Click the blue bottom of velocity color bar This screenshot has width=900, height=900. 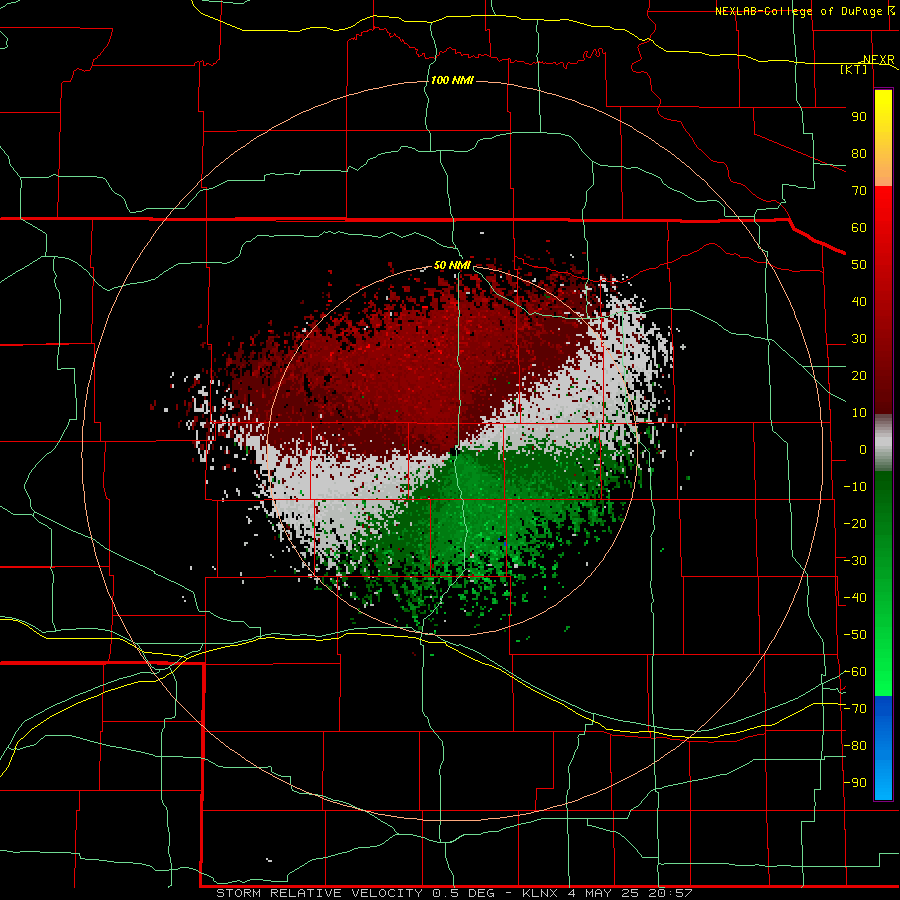(883, 746)
